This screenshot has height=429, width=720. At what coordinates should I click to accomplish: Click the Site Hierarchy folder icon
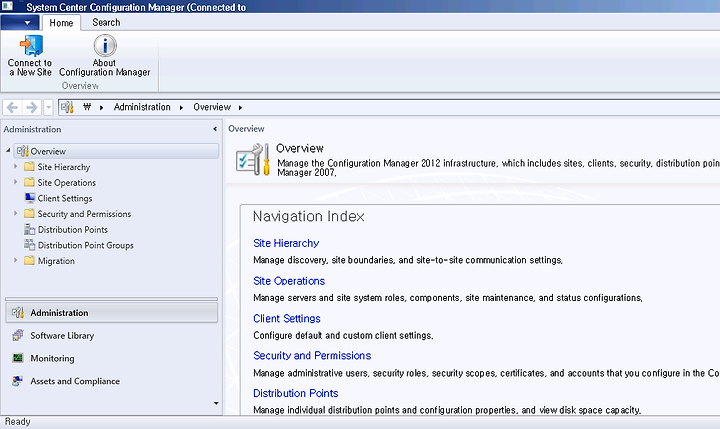(29, 166)
